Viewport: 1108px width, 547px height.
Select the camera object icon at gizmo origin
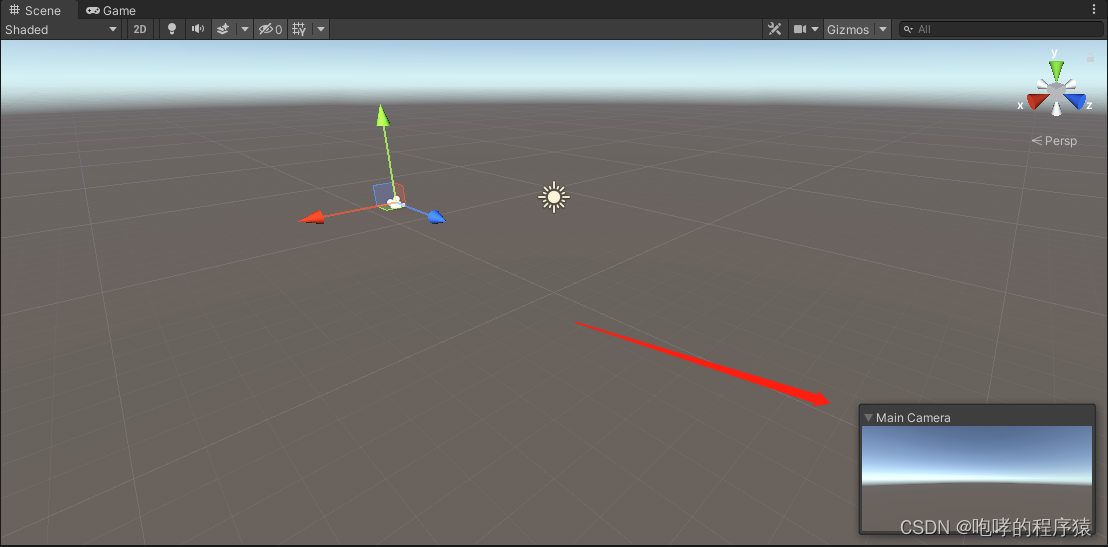394,204
